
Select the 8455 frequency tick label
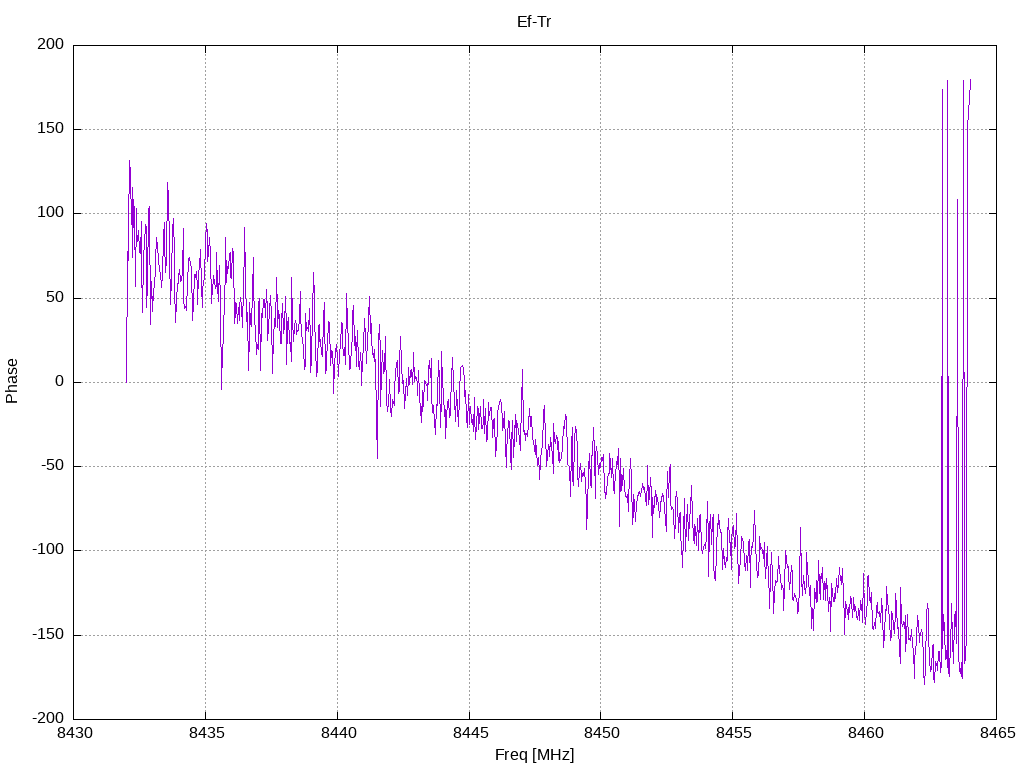(733, 733)
